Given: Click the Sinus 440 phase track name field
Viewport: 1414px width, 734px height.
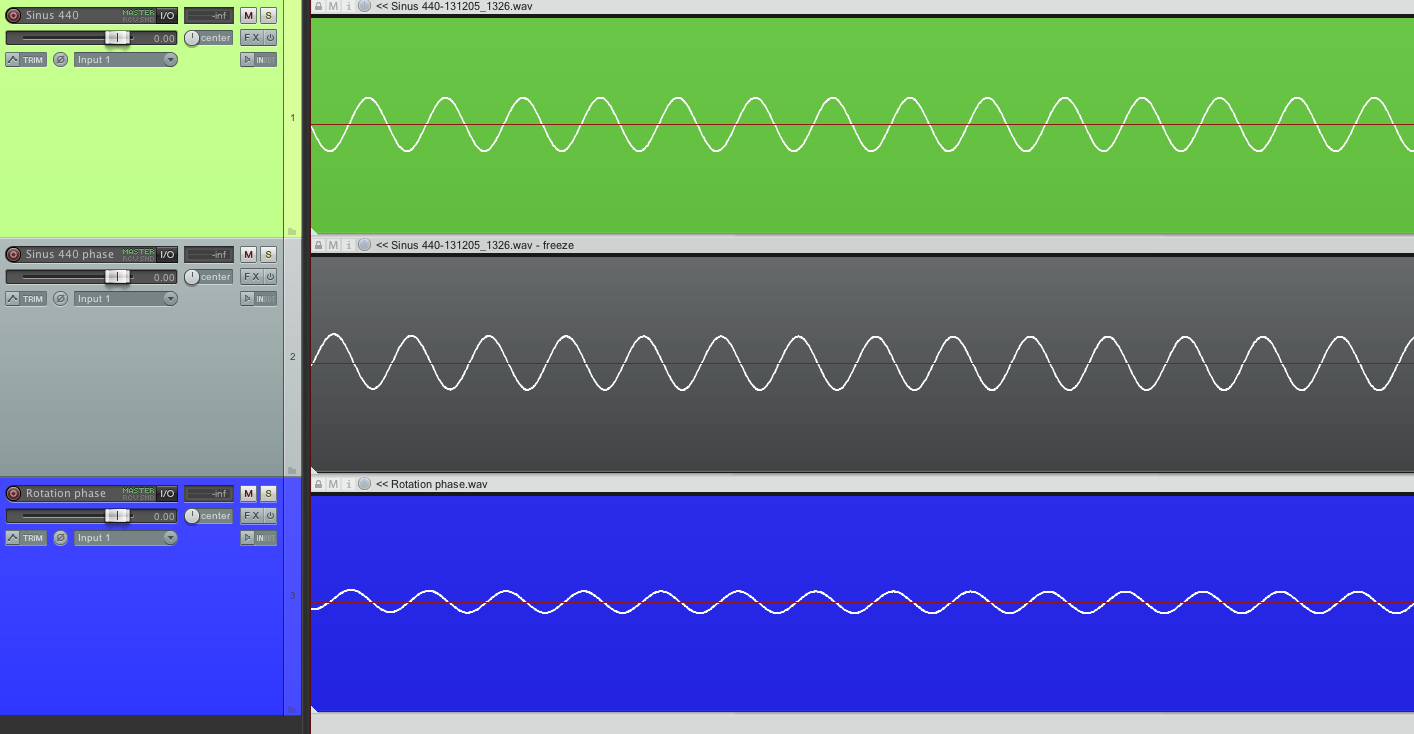Looking at the screenshot, I should (72, 254).
